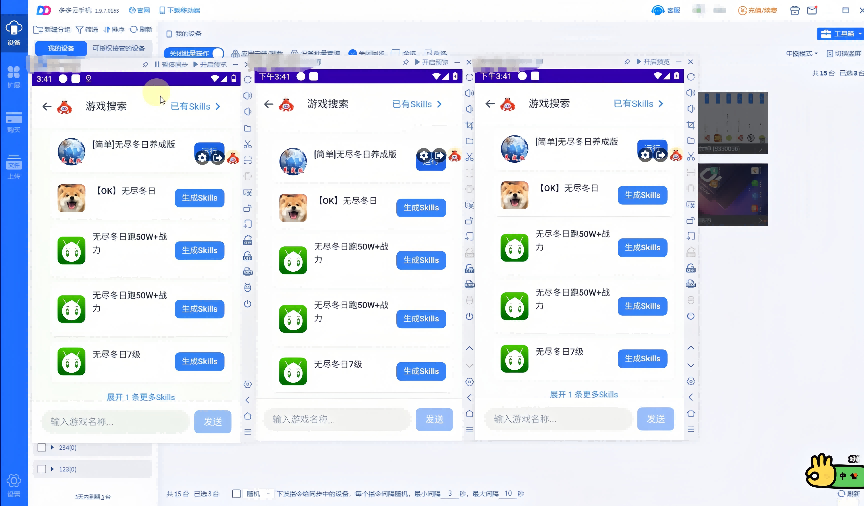Open 已有Skills in right phone
864x506 pixels.
tap(639, 104)
